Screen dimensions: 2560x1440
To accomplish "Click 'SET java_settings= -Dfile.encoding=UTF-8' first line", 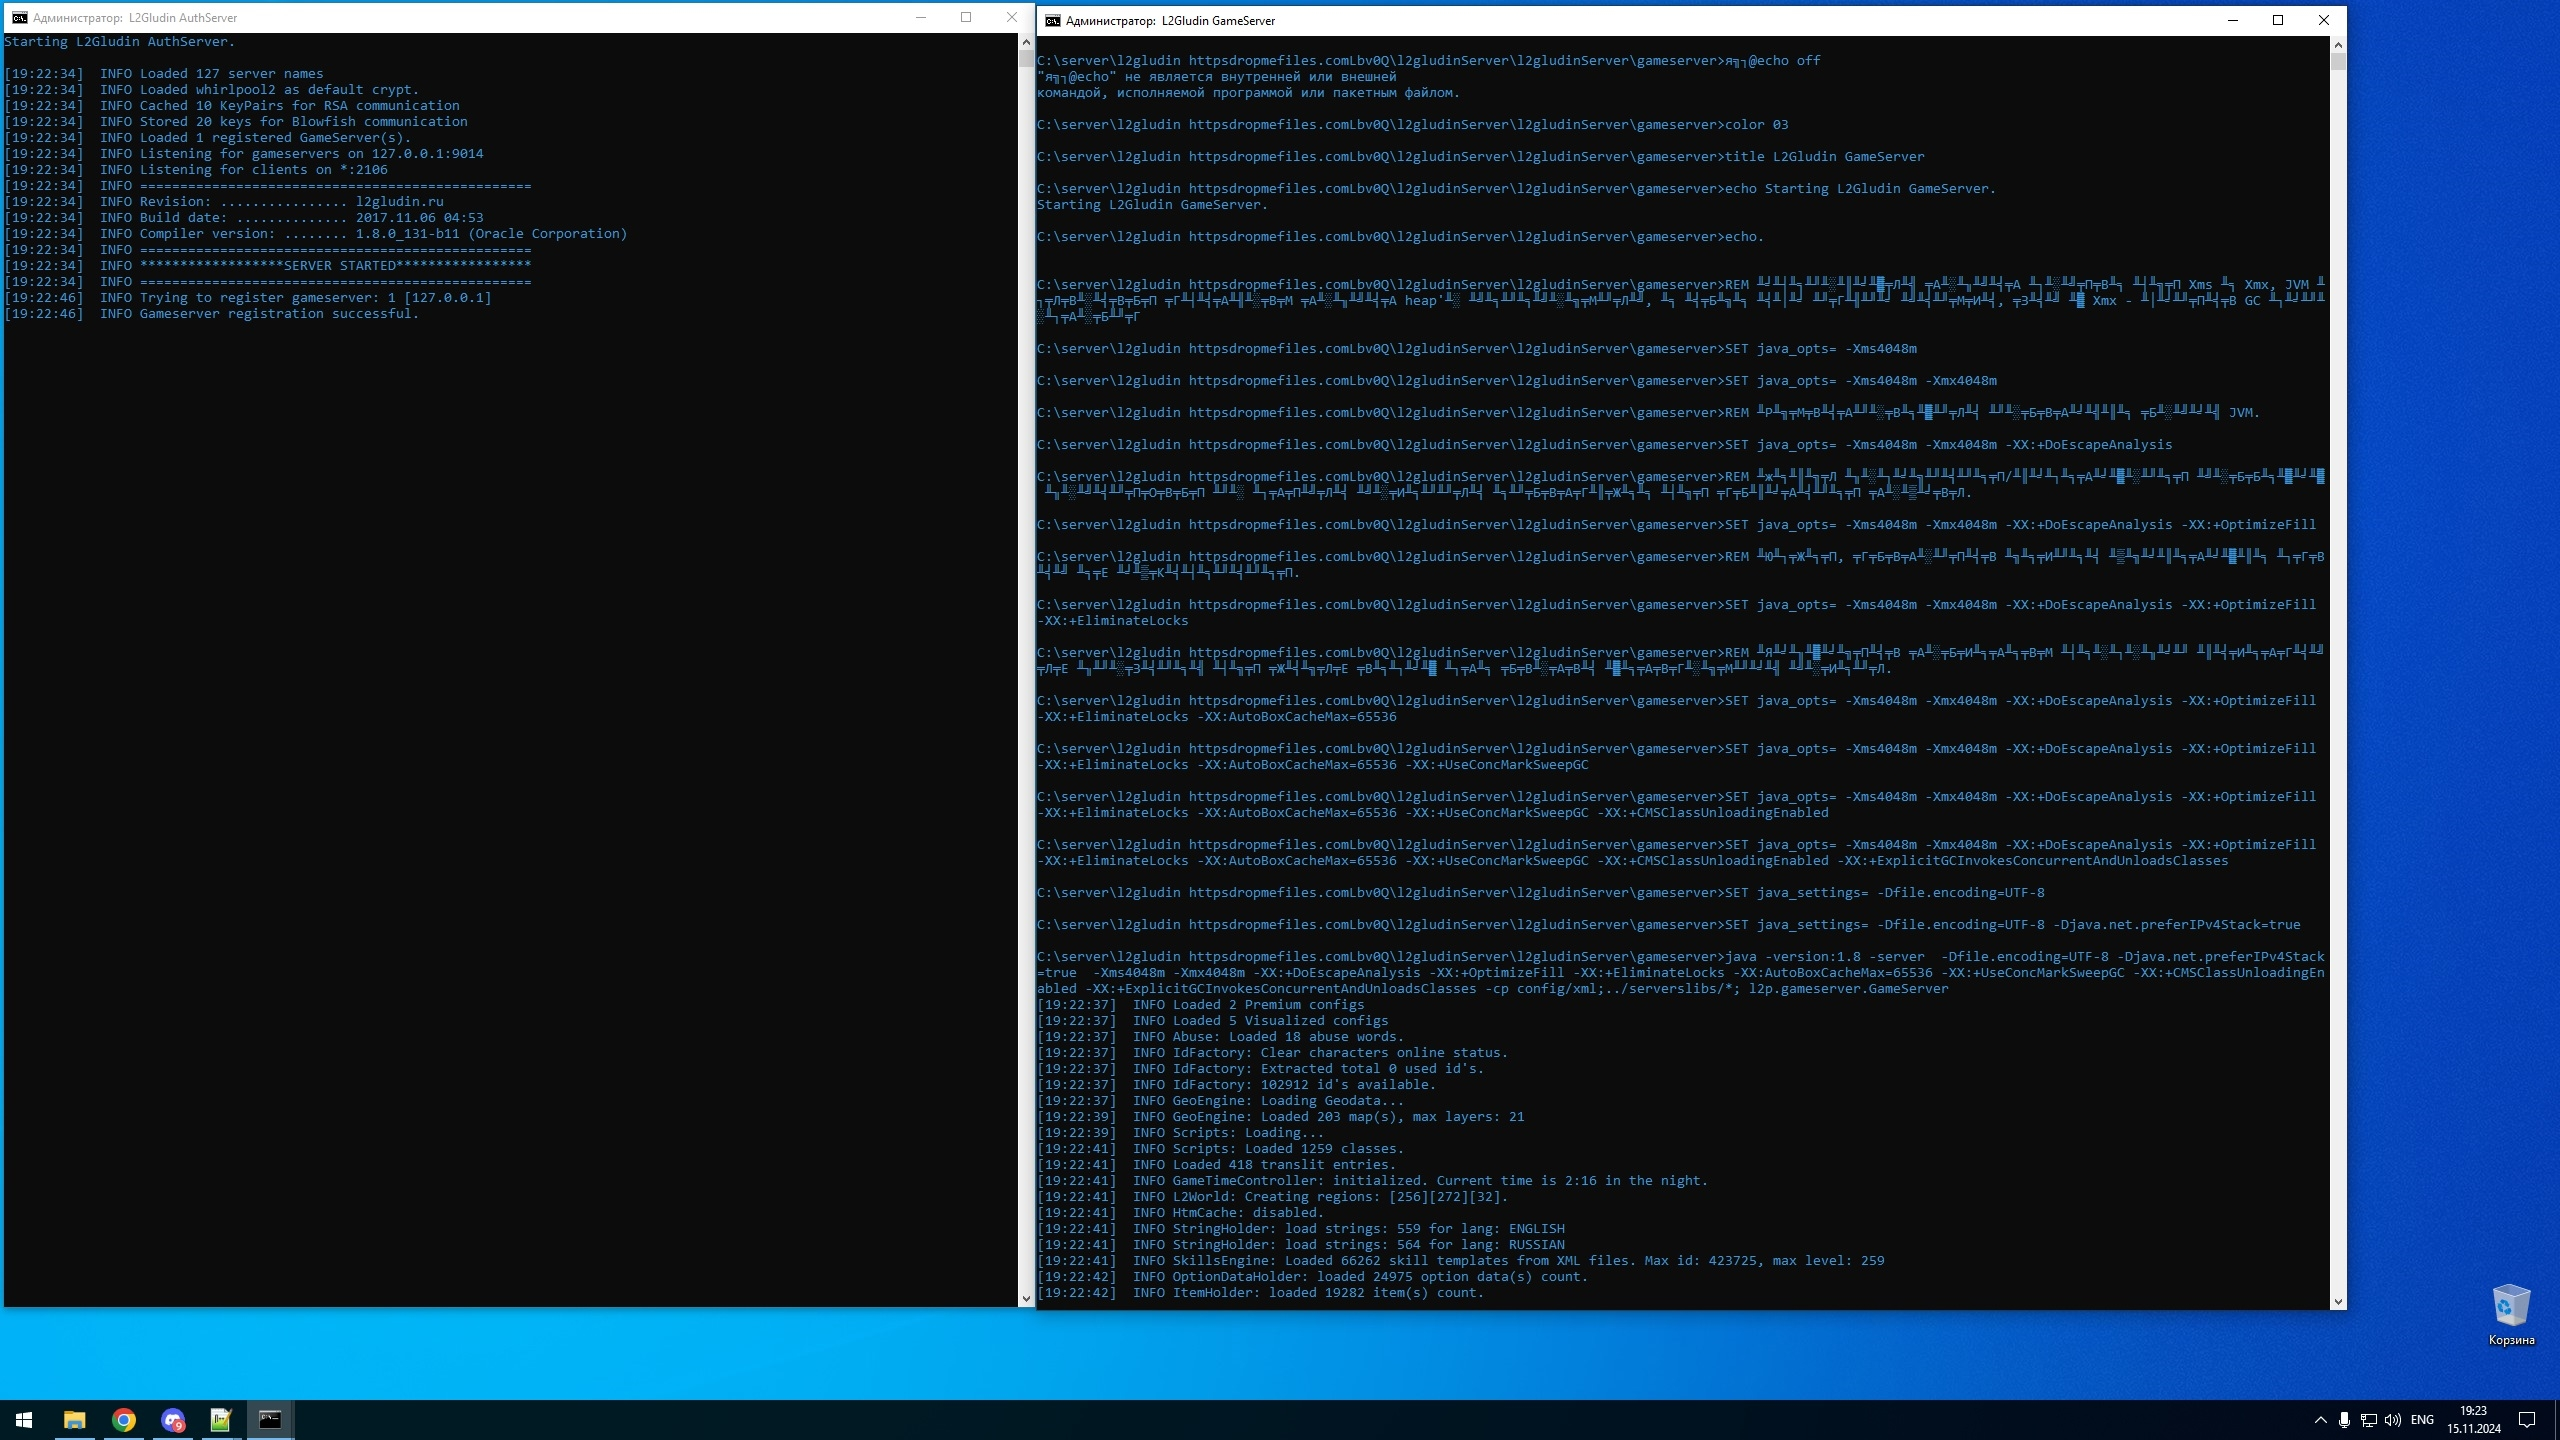I will click(x=1541, y=893).
